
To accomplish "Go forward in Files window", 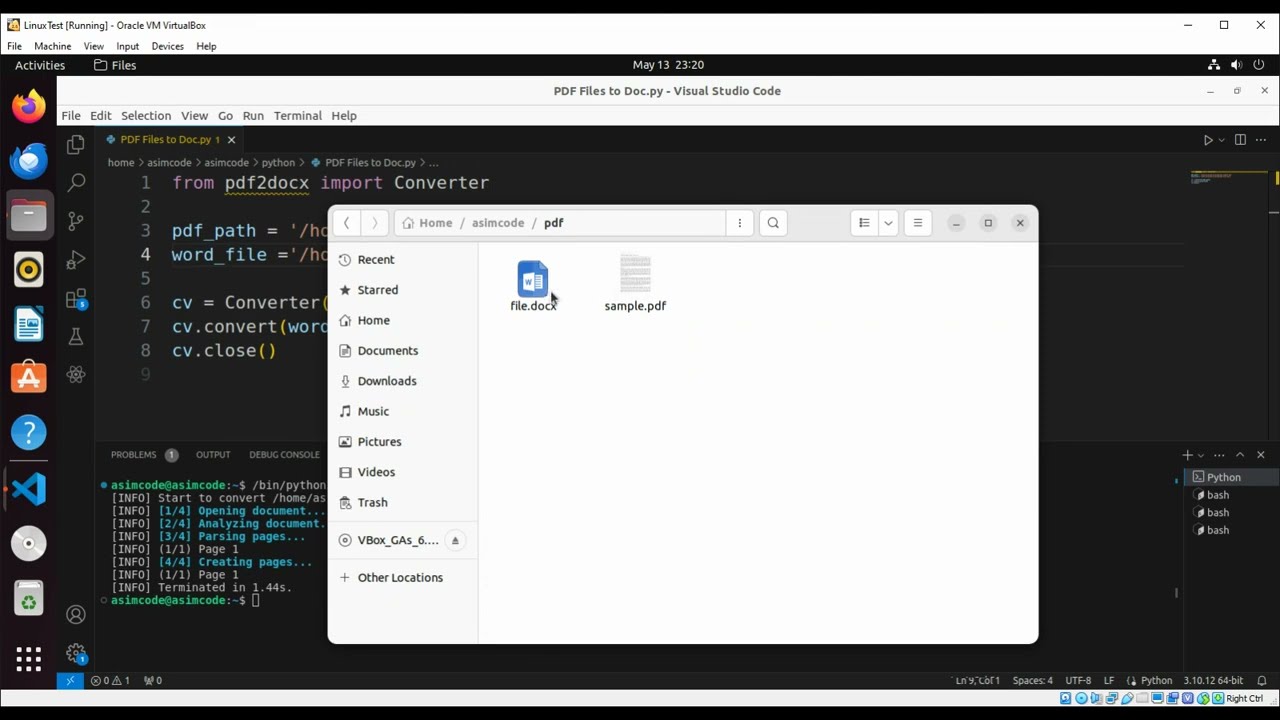I will 374,223.
